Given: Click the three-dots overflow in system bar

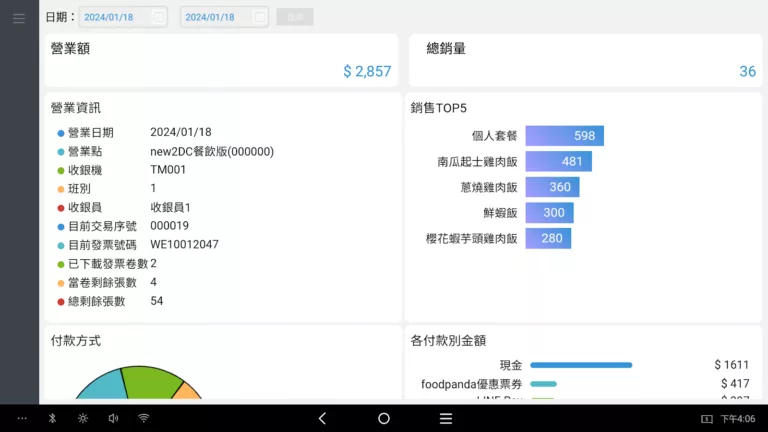Looking at the screenshot, I should click(22, 418).
